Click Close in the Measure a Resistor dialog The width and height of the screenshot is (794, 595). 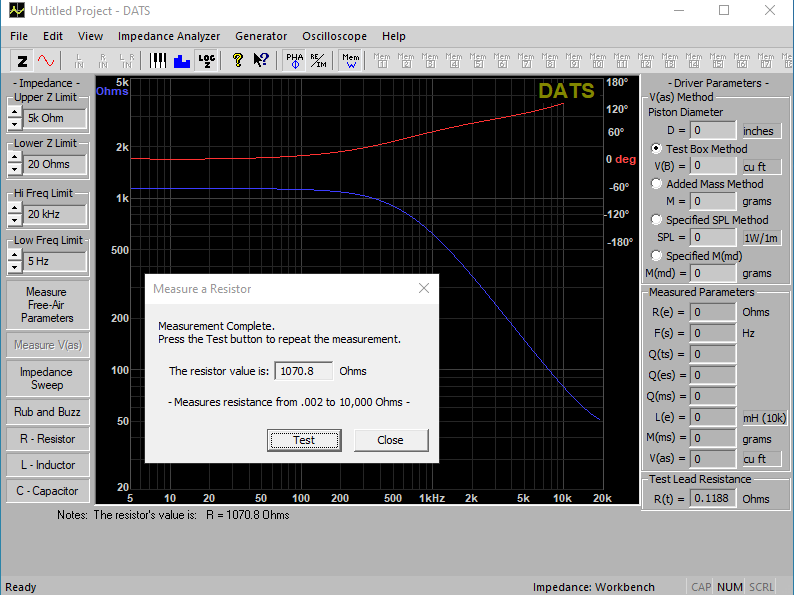(390, 440)
